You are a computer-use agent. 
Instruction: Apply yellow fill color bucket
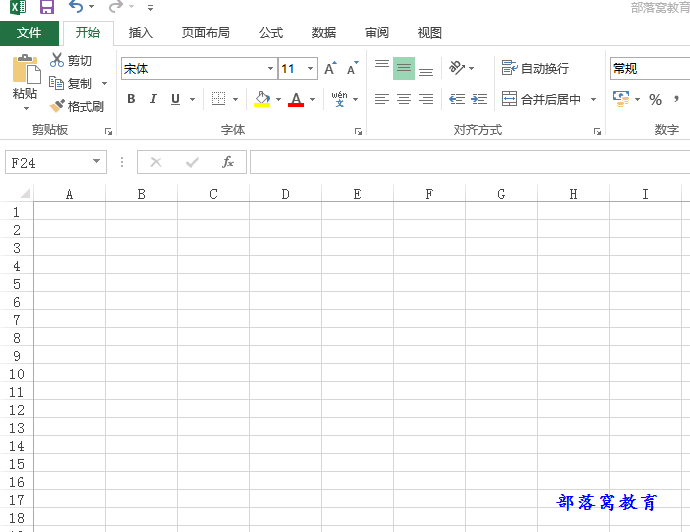click(x=262, y=99)
